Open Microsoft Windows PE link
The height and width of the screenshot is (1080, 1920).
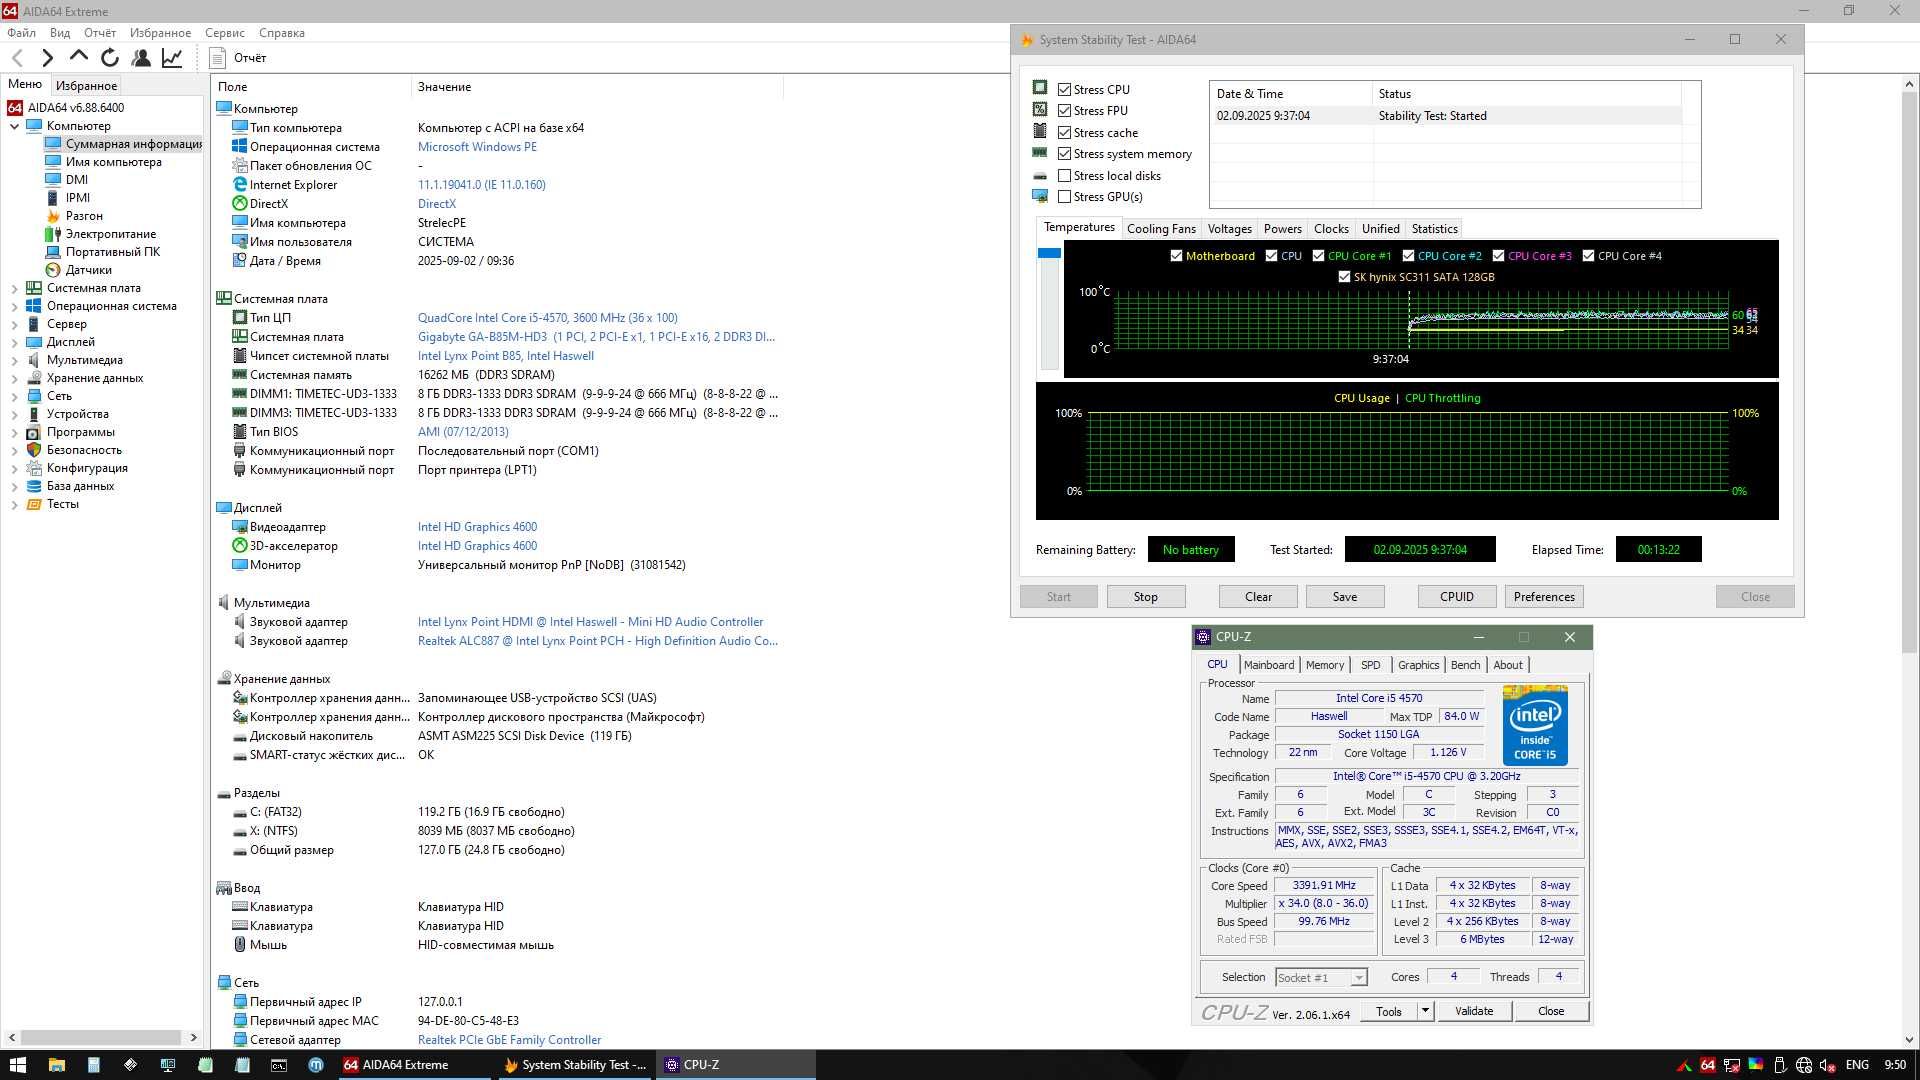(x=477, y=147)
